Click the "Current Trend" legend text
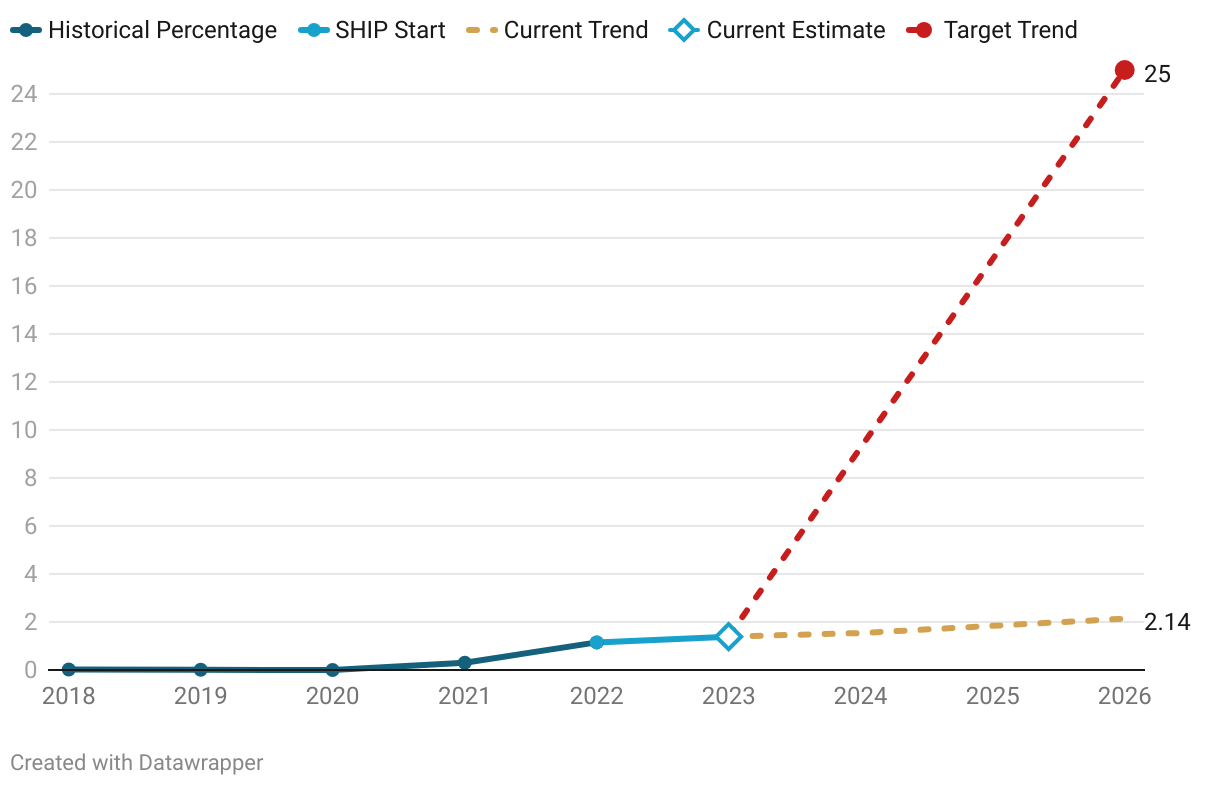 tap(576, 30)
